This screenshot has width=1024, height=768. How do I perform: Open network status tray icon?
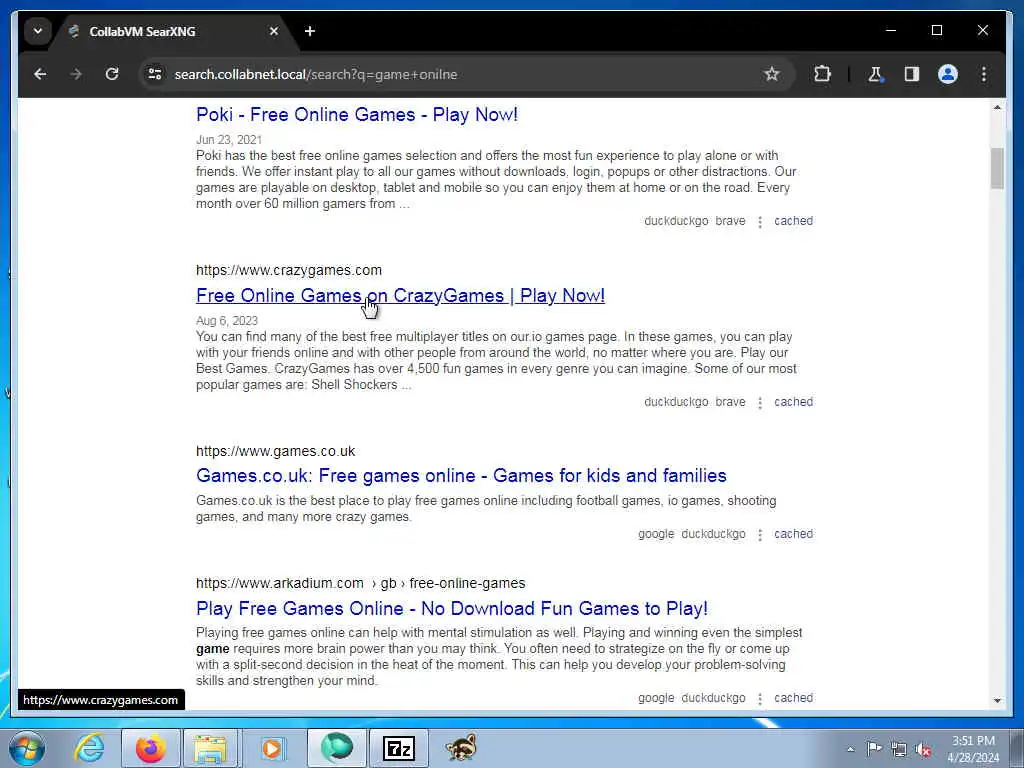899,749
